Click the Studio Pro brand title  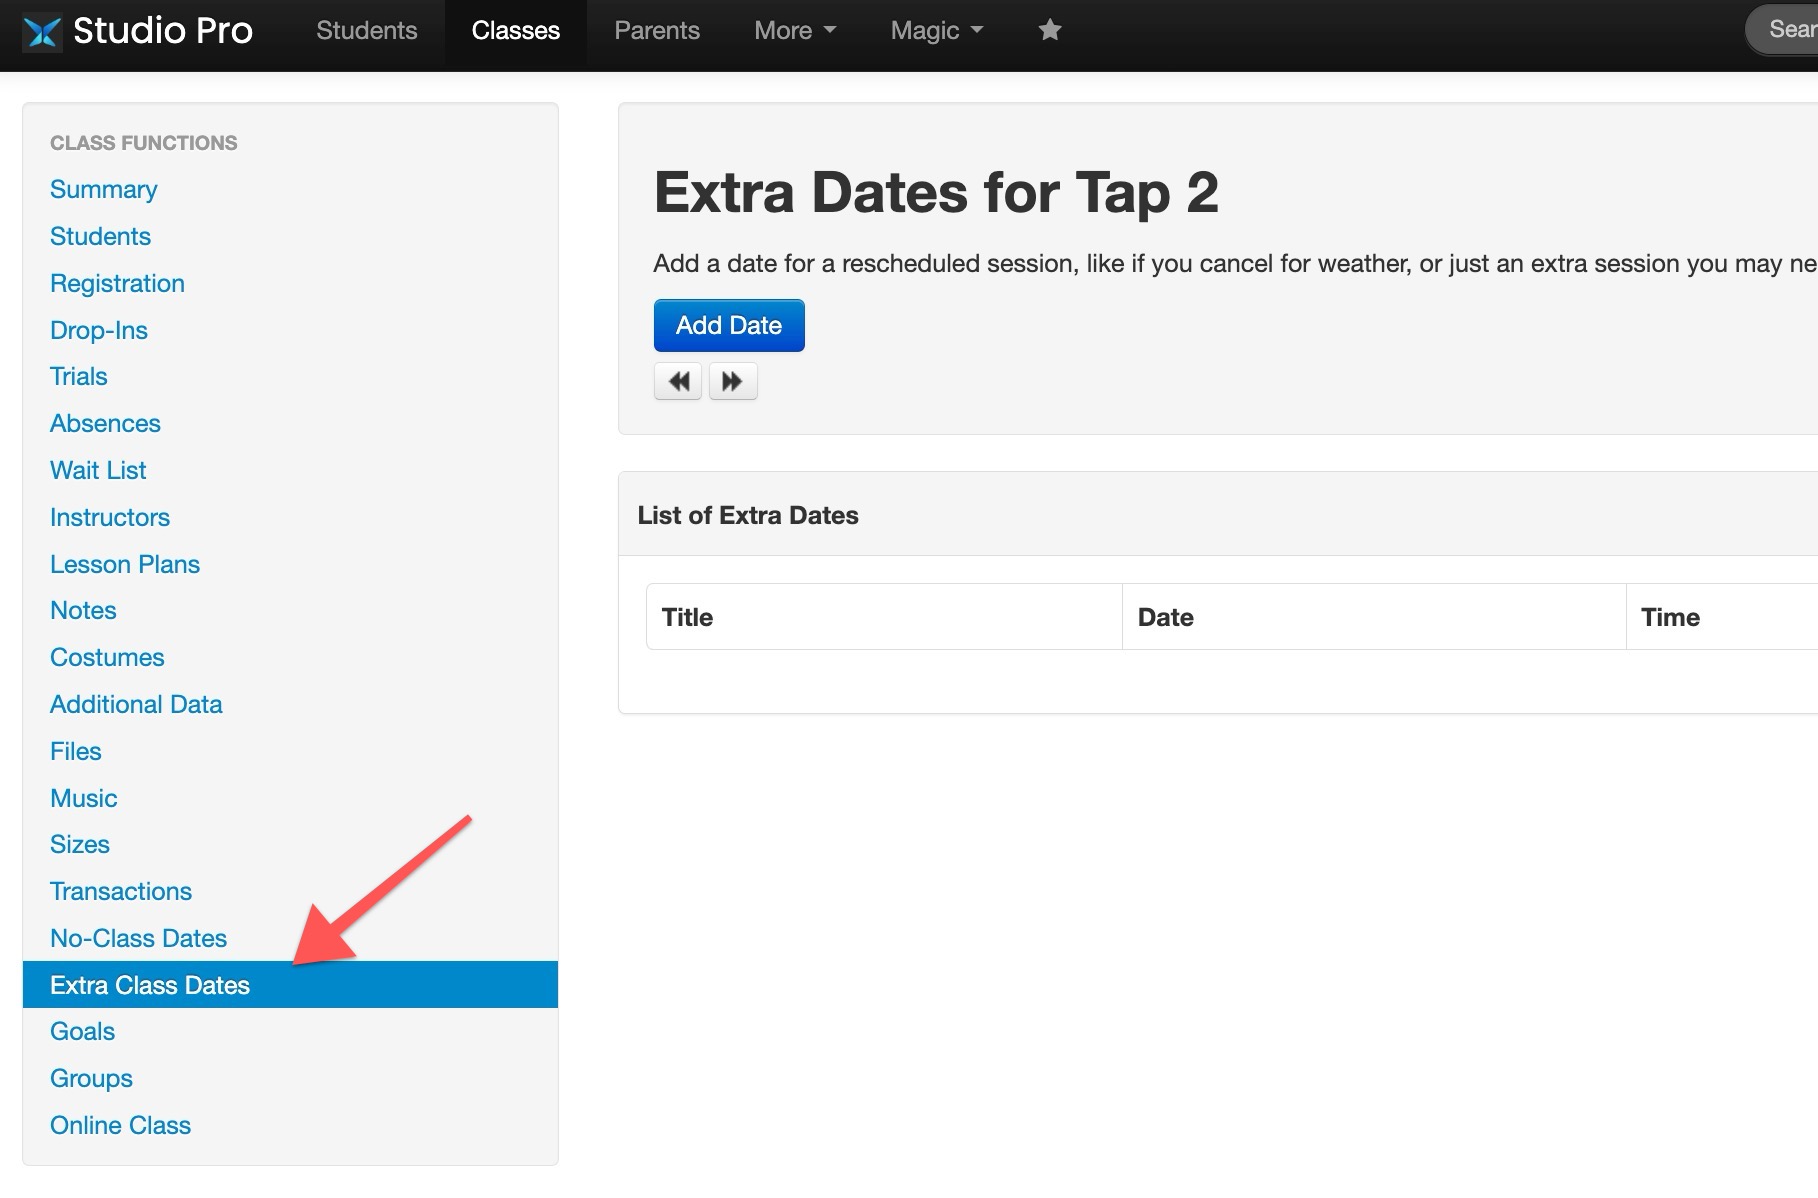pos(163,30)
